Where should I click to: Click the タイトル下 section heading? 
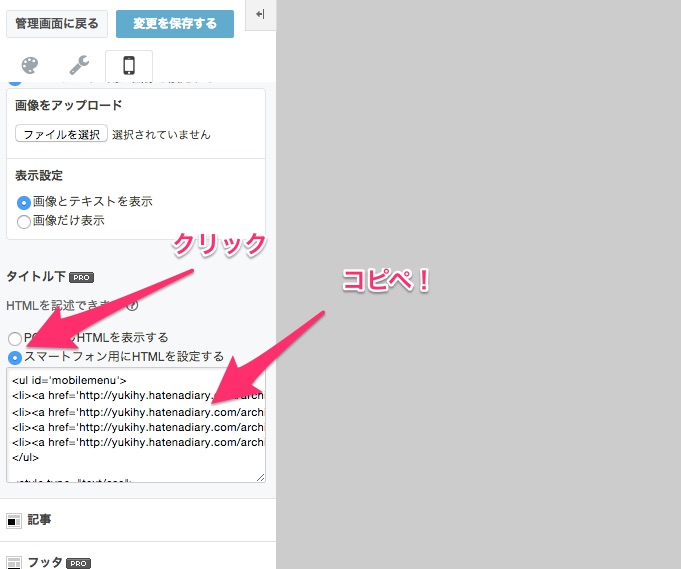[36, 277]
